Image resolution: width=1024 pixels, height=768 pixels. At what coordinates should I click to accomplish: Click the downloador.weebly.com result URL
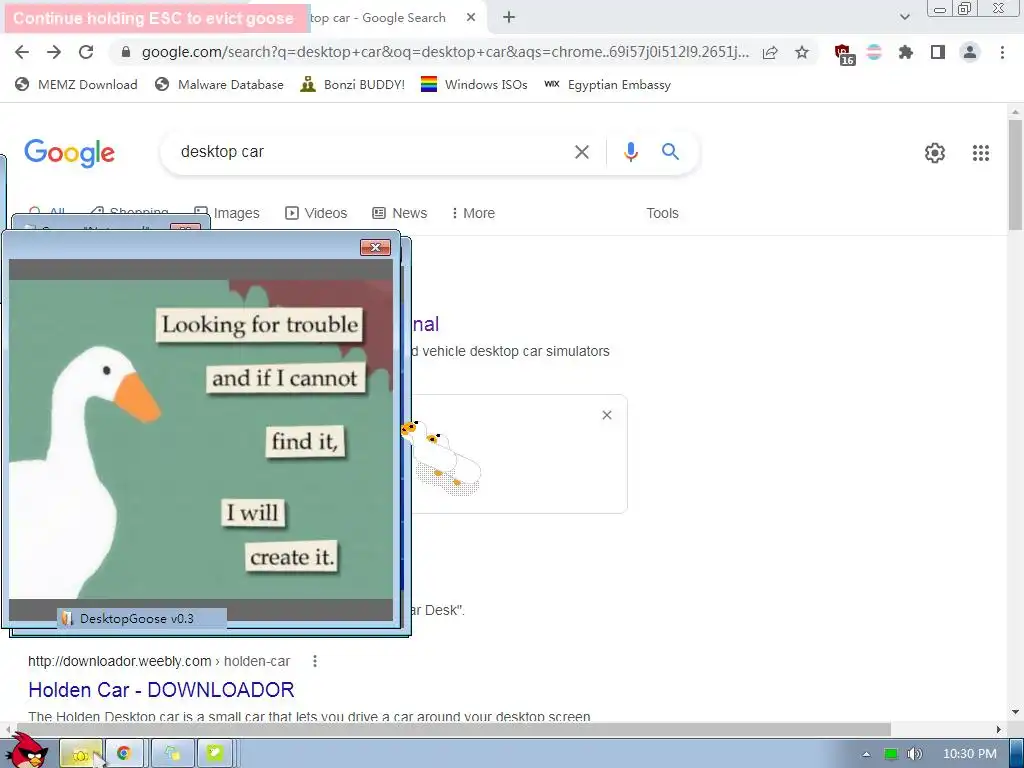[159, 661]
